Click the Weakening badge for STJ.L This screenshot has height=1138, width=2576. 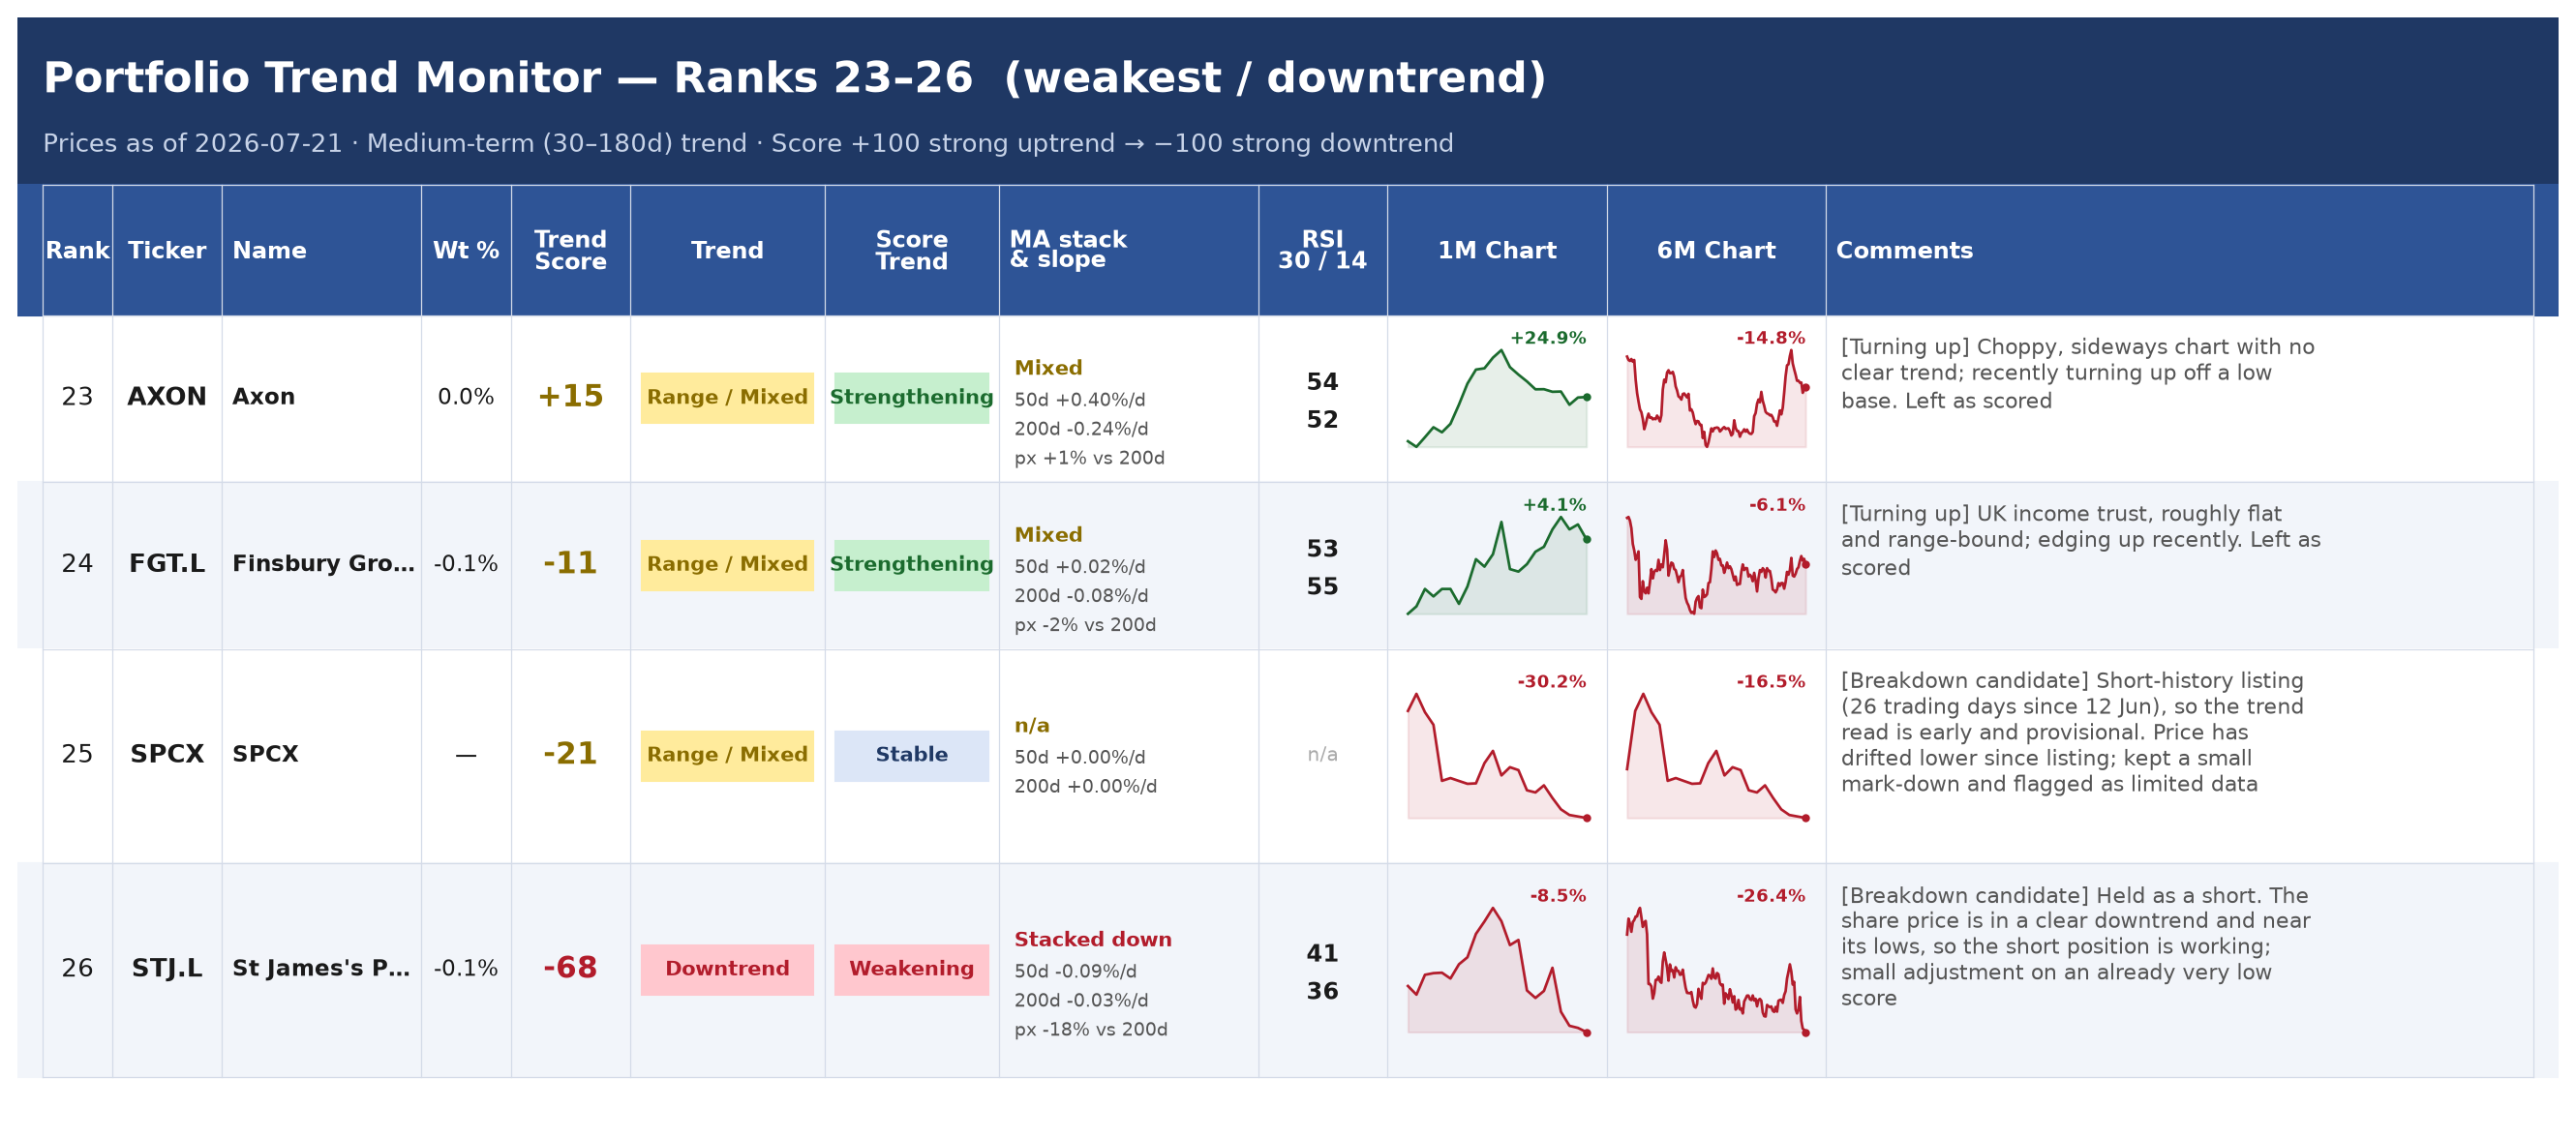point(911,969)
